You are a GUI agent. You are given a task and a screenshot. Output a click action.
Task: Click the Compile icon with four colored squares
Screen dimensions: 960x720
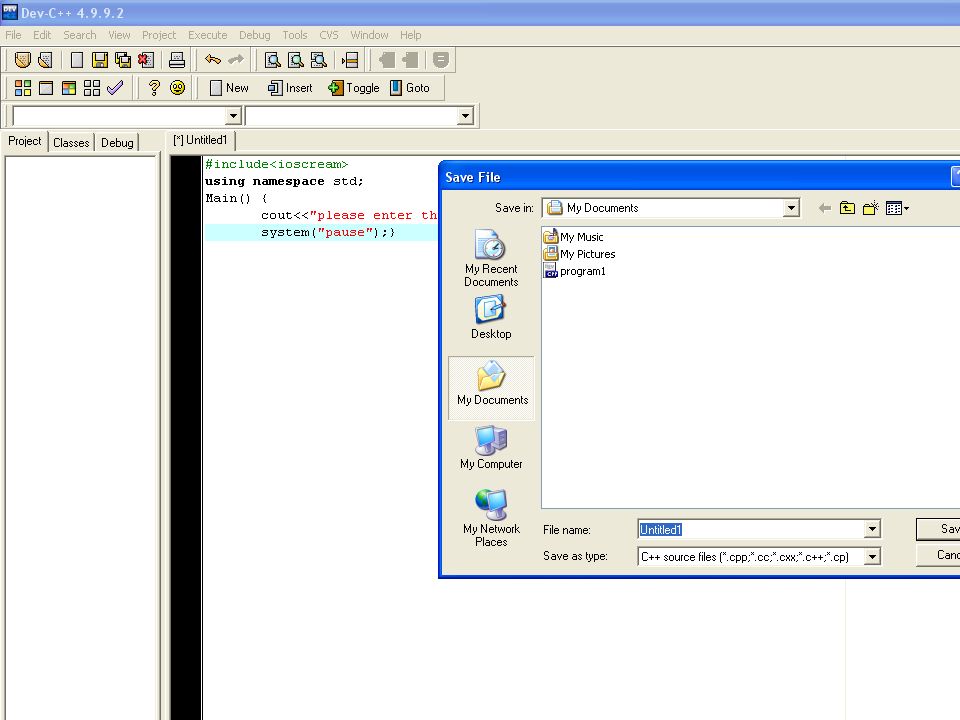click(x=23, y=88)
